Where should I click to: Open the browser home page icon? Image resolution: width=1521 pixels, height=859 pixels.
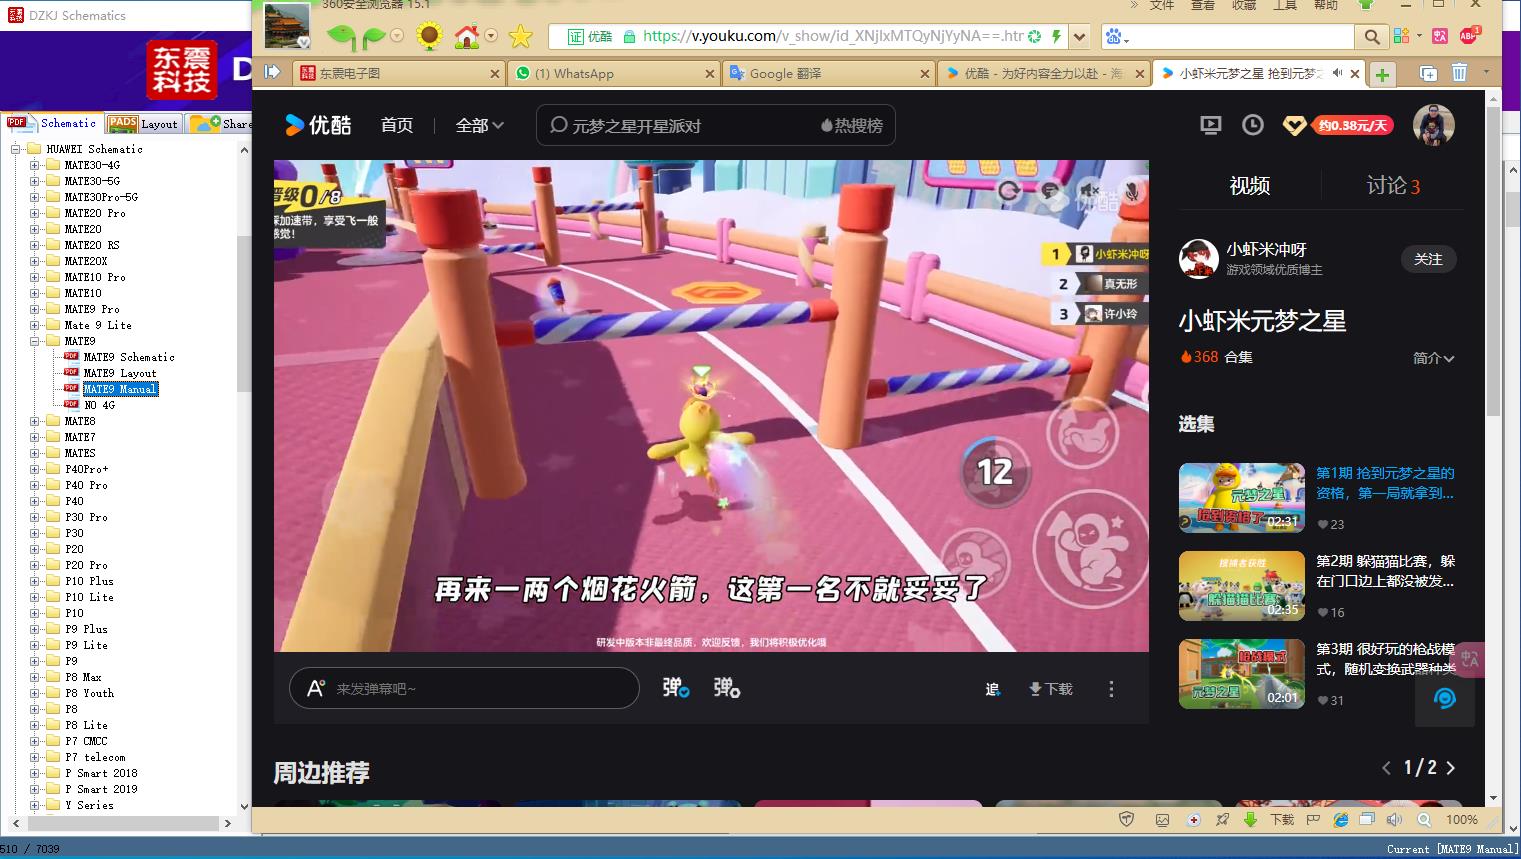[x=466, y=37]
